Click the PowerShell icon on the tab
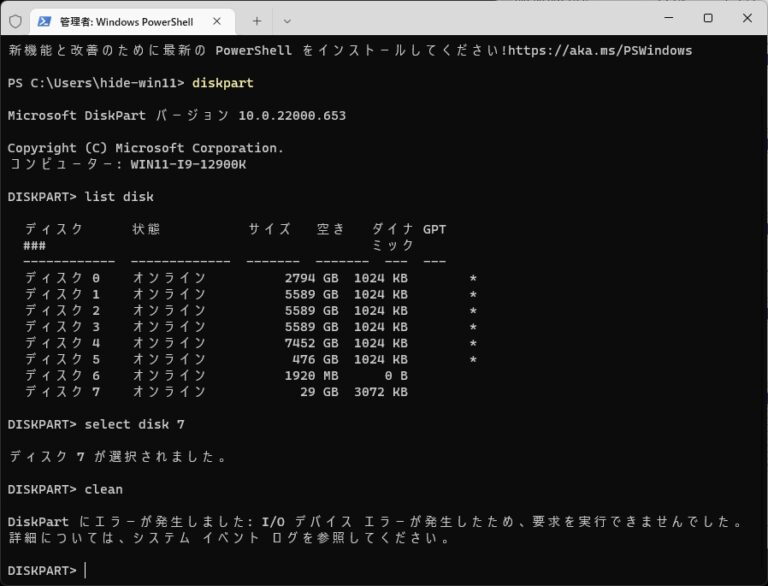 pyautogui.click(x=45, y=20)
